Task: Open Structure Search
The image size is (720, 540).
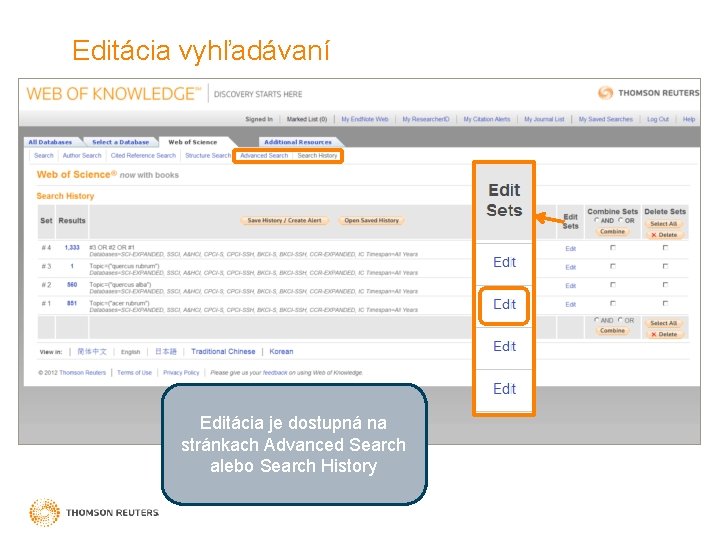Action: 208,156
